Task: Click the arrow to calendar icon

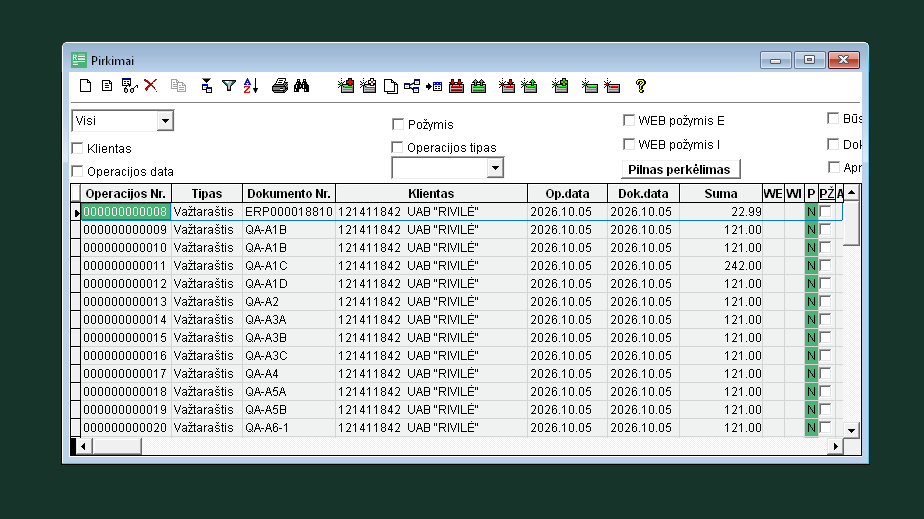Action: click(x=434, y=87)
